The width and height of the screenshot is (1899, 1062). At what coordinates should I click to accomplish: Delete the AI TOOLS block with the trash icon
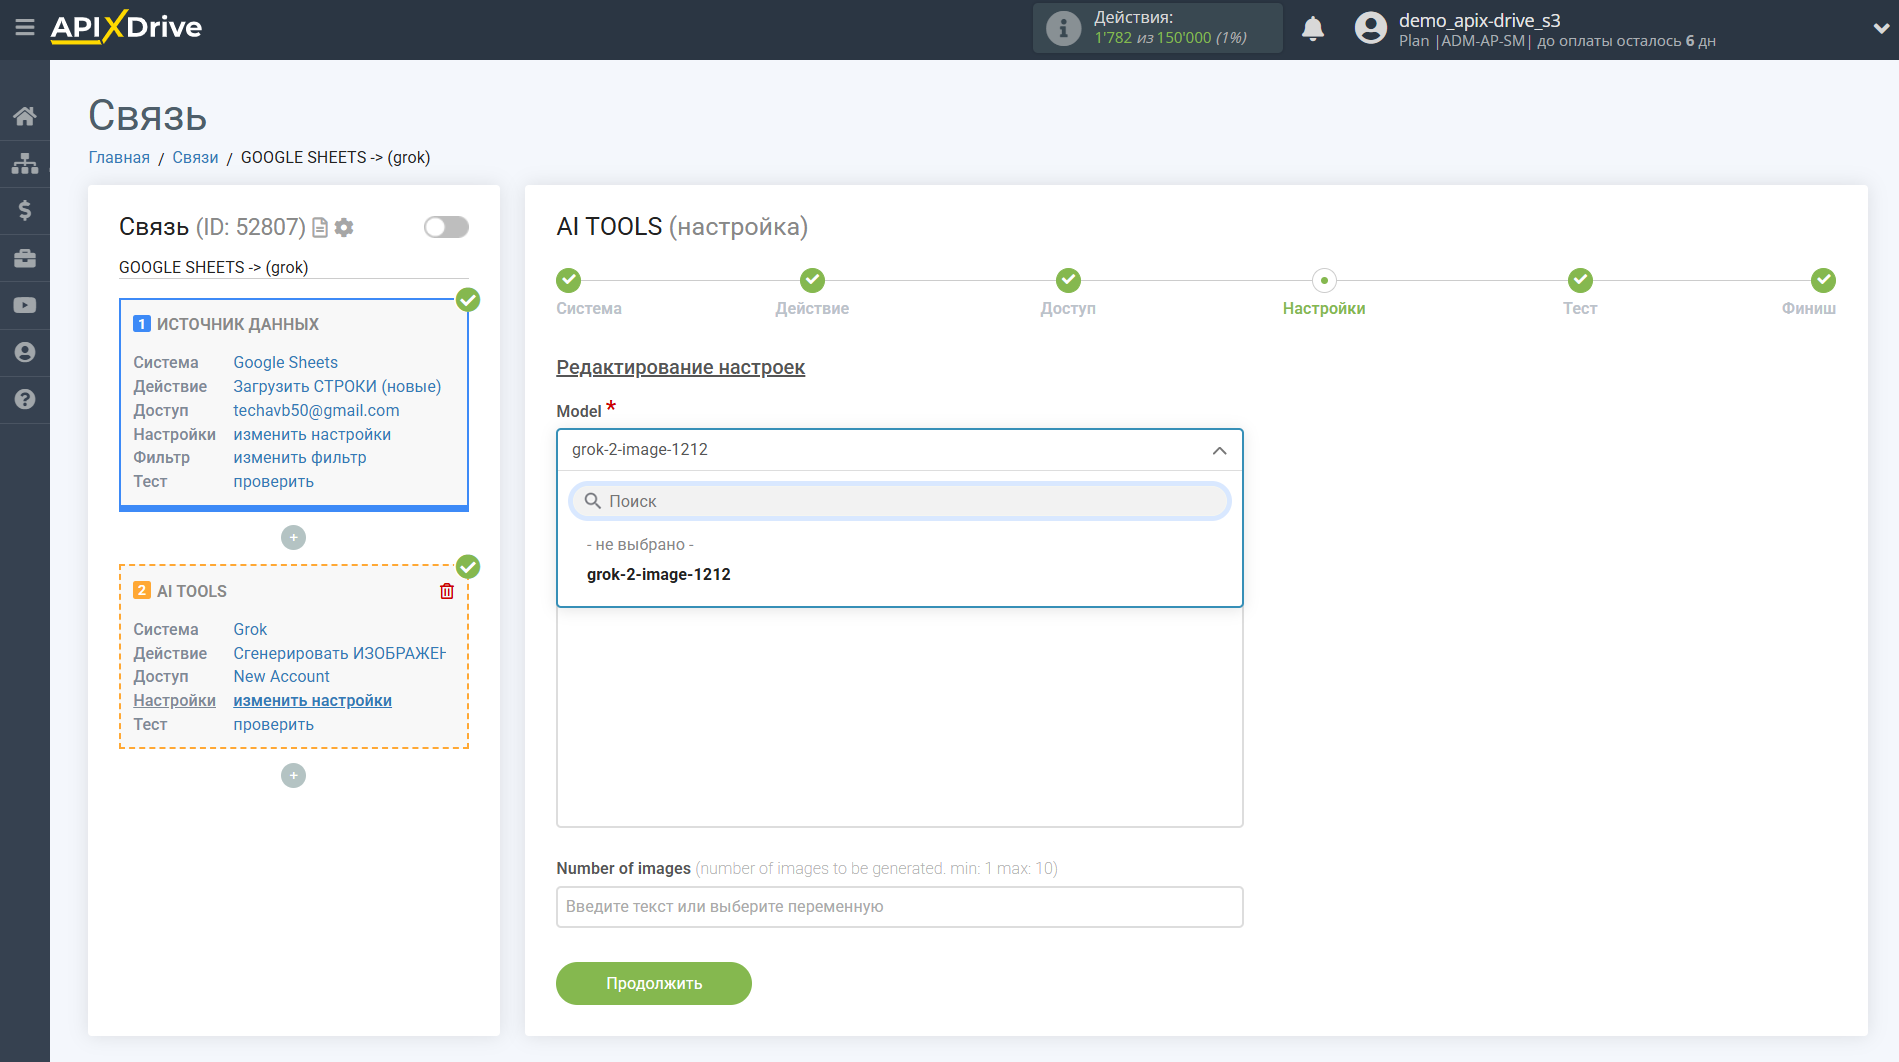click(447, 591)
